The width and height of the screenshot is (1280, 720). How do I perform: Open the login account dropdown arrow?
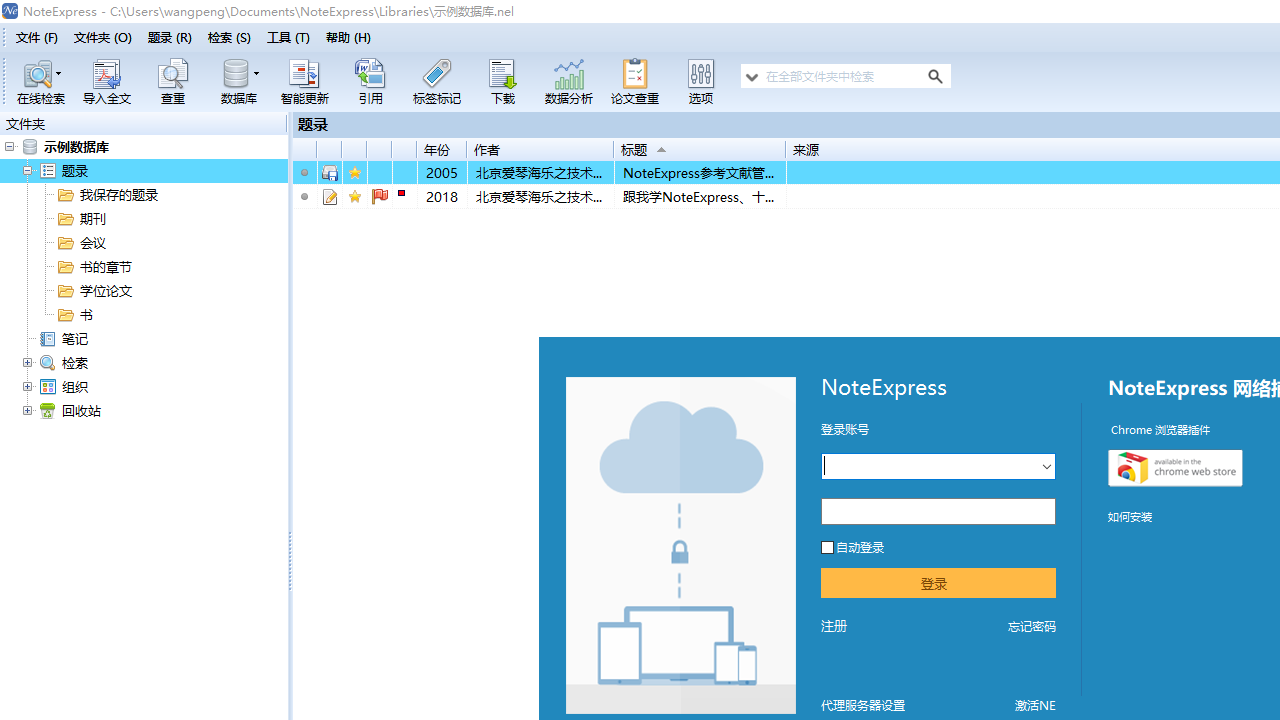1045,466
